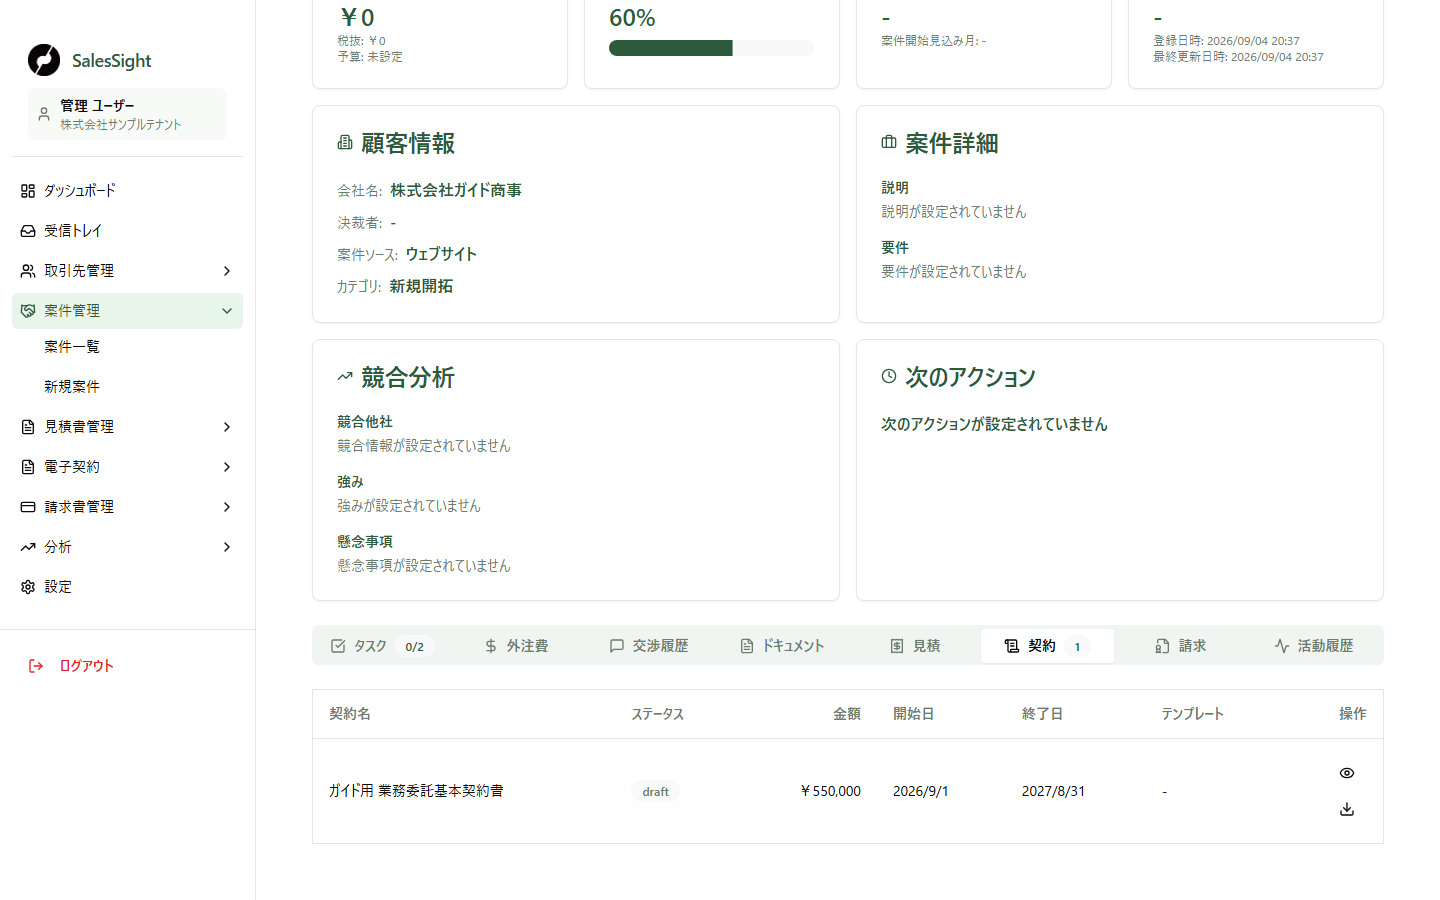Open the 外注費 tab
Screen dimensions: 1440x900
click(516, 646)
